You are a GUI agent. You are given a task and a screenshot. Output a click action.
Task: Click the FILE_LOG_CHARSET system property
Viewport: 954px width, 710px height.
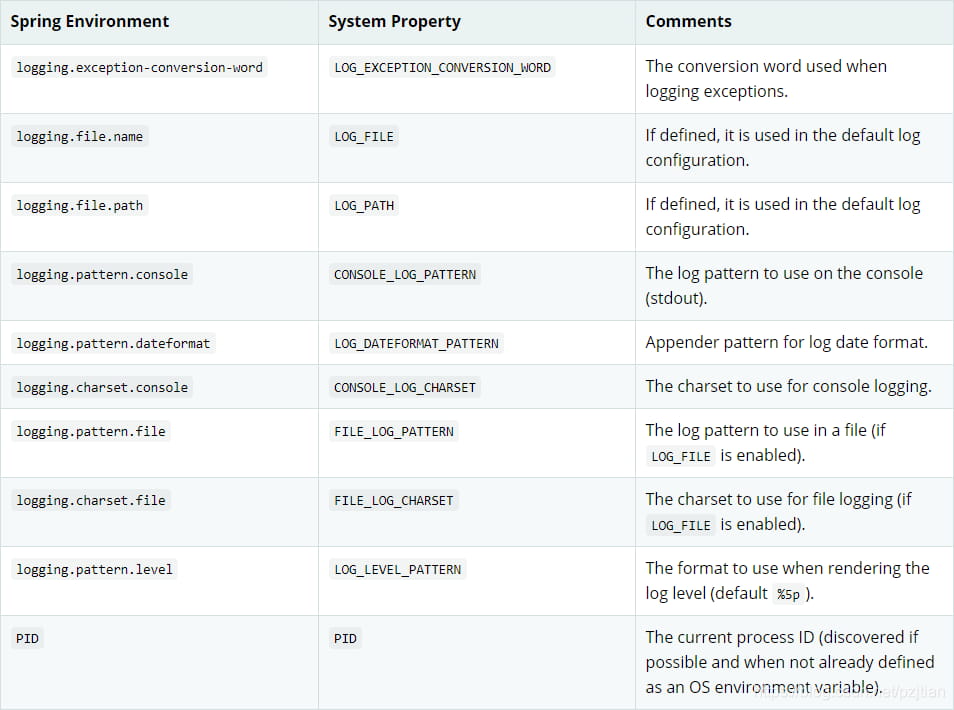[x=394, y=500]
